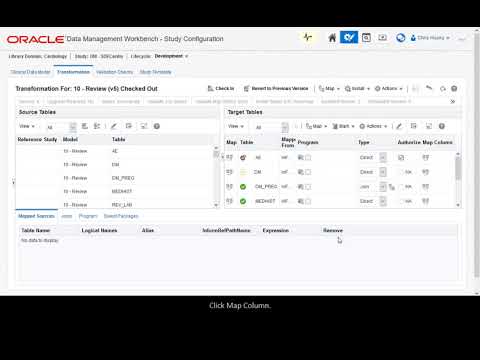The height and width of the screenshot is (360, 480).
Task: Click the pencil edit icon in Target Tables
Action: point(399,126)
